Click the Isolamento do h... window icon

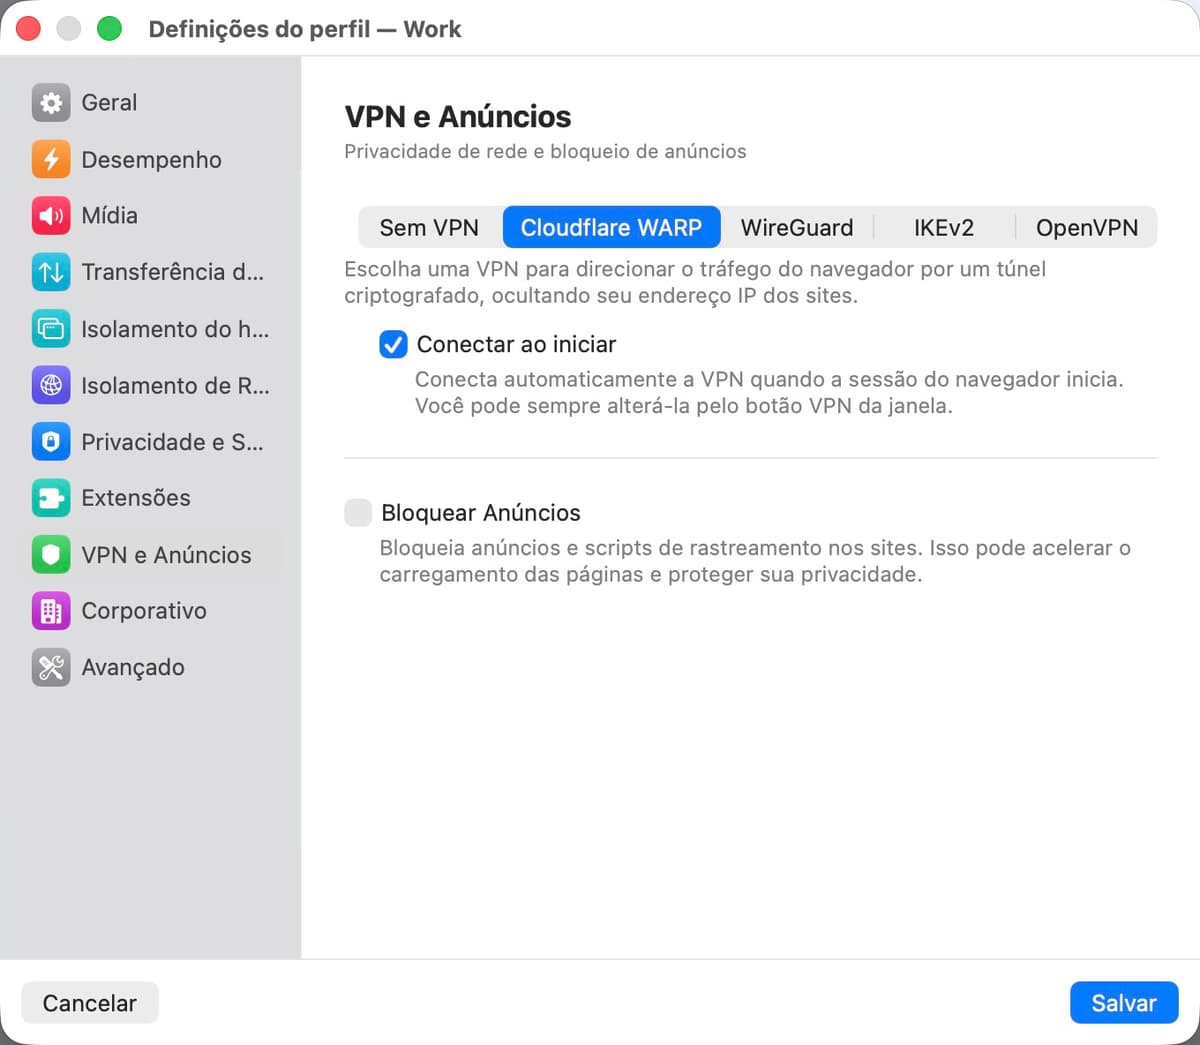51,329
